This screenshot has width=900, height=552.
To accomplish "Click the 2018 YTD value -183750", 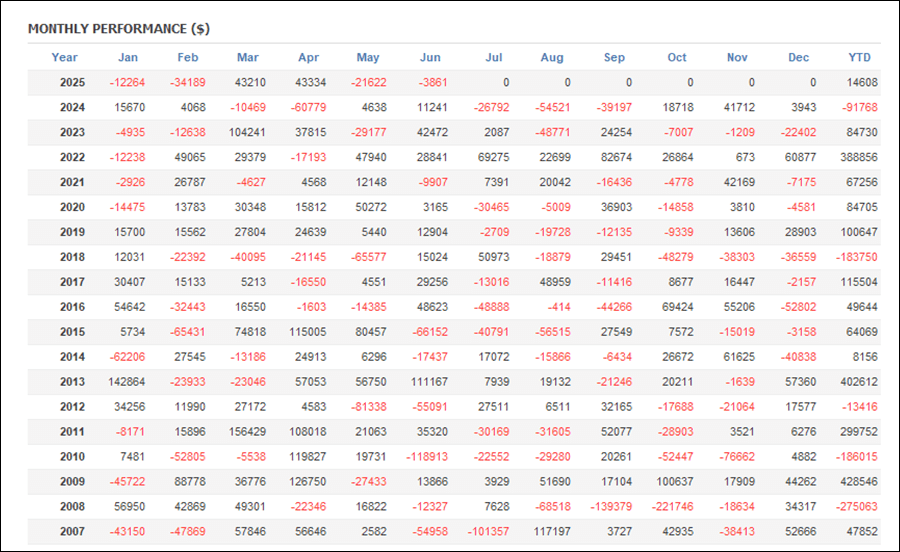I will coord(857,257).
